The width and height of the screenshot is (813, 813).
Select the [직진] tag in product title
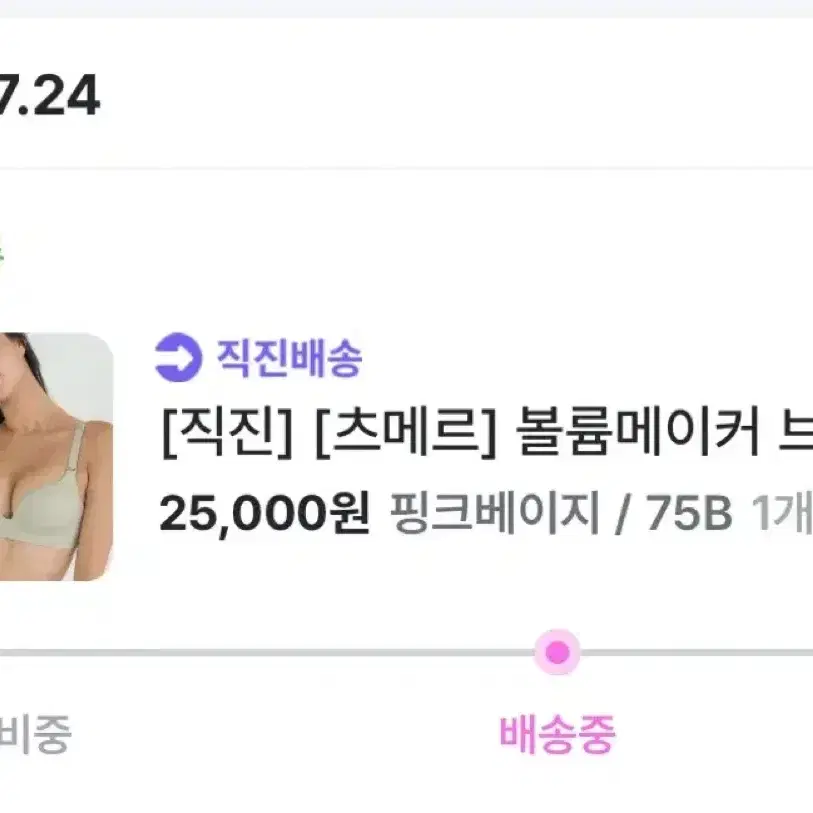228,432
